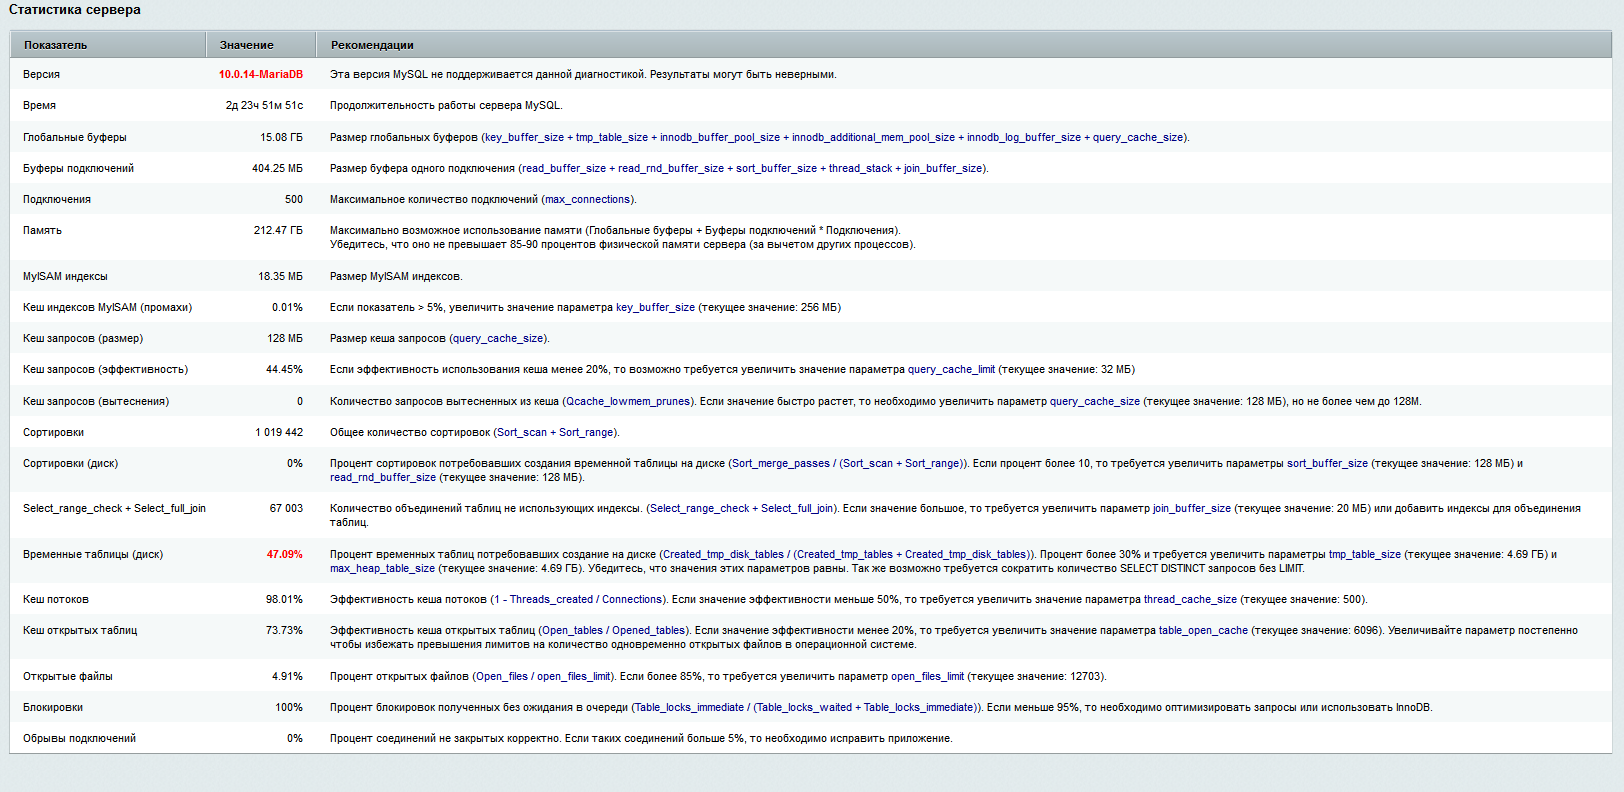Select value 500 in Подключения row

pos(294,199)
